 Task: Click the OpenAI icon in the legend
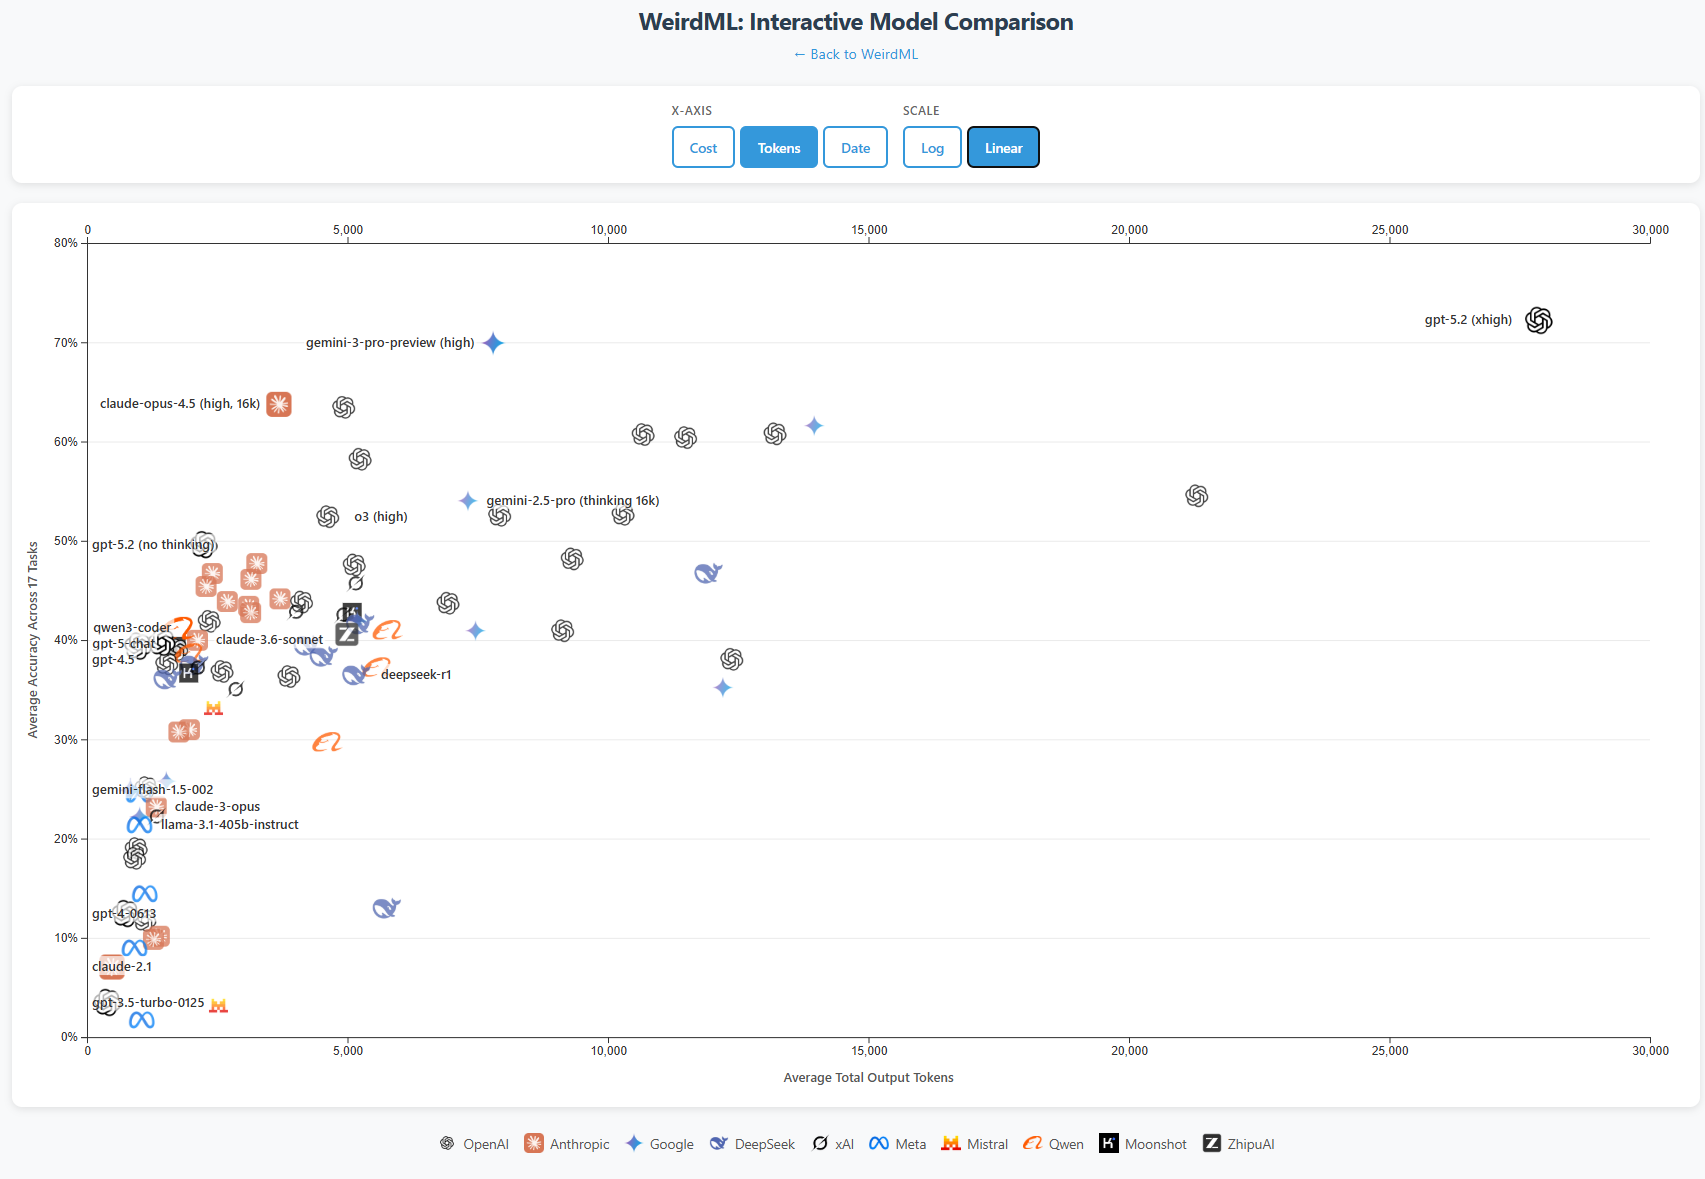pos(446,1143)
